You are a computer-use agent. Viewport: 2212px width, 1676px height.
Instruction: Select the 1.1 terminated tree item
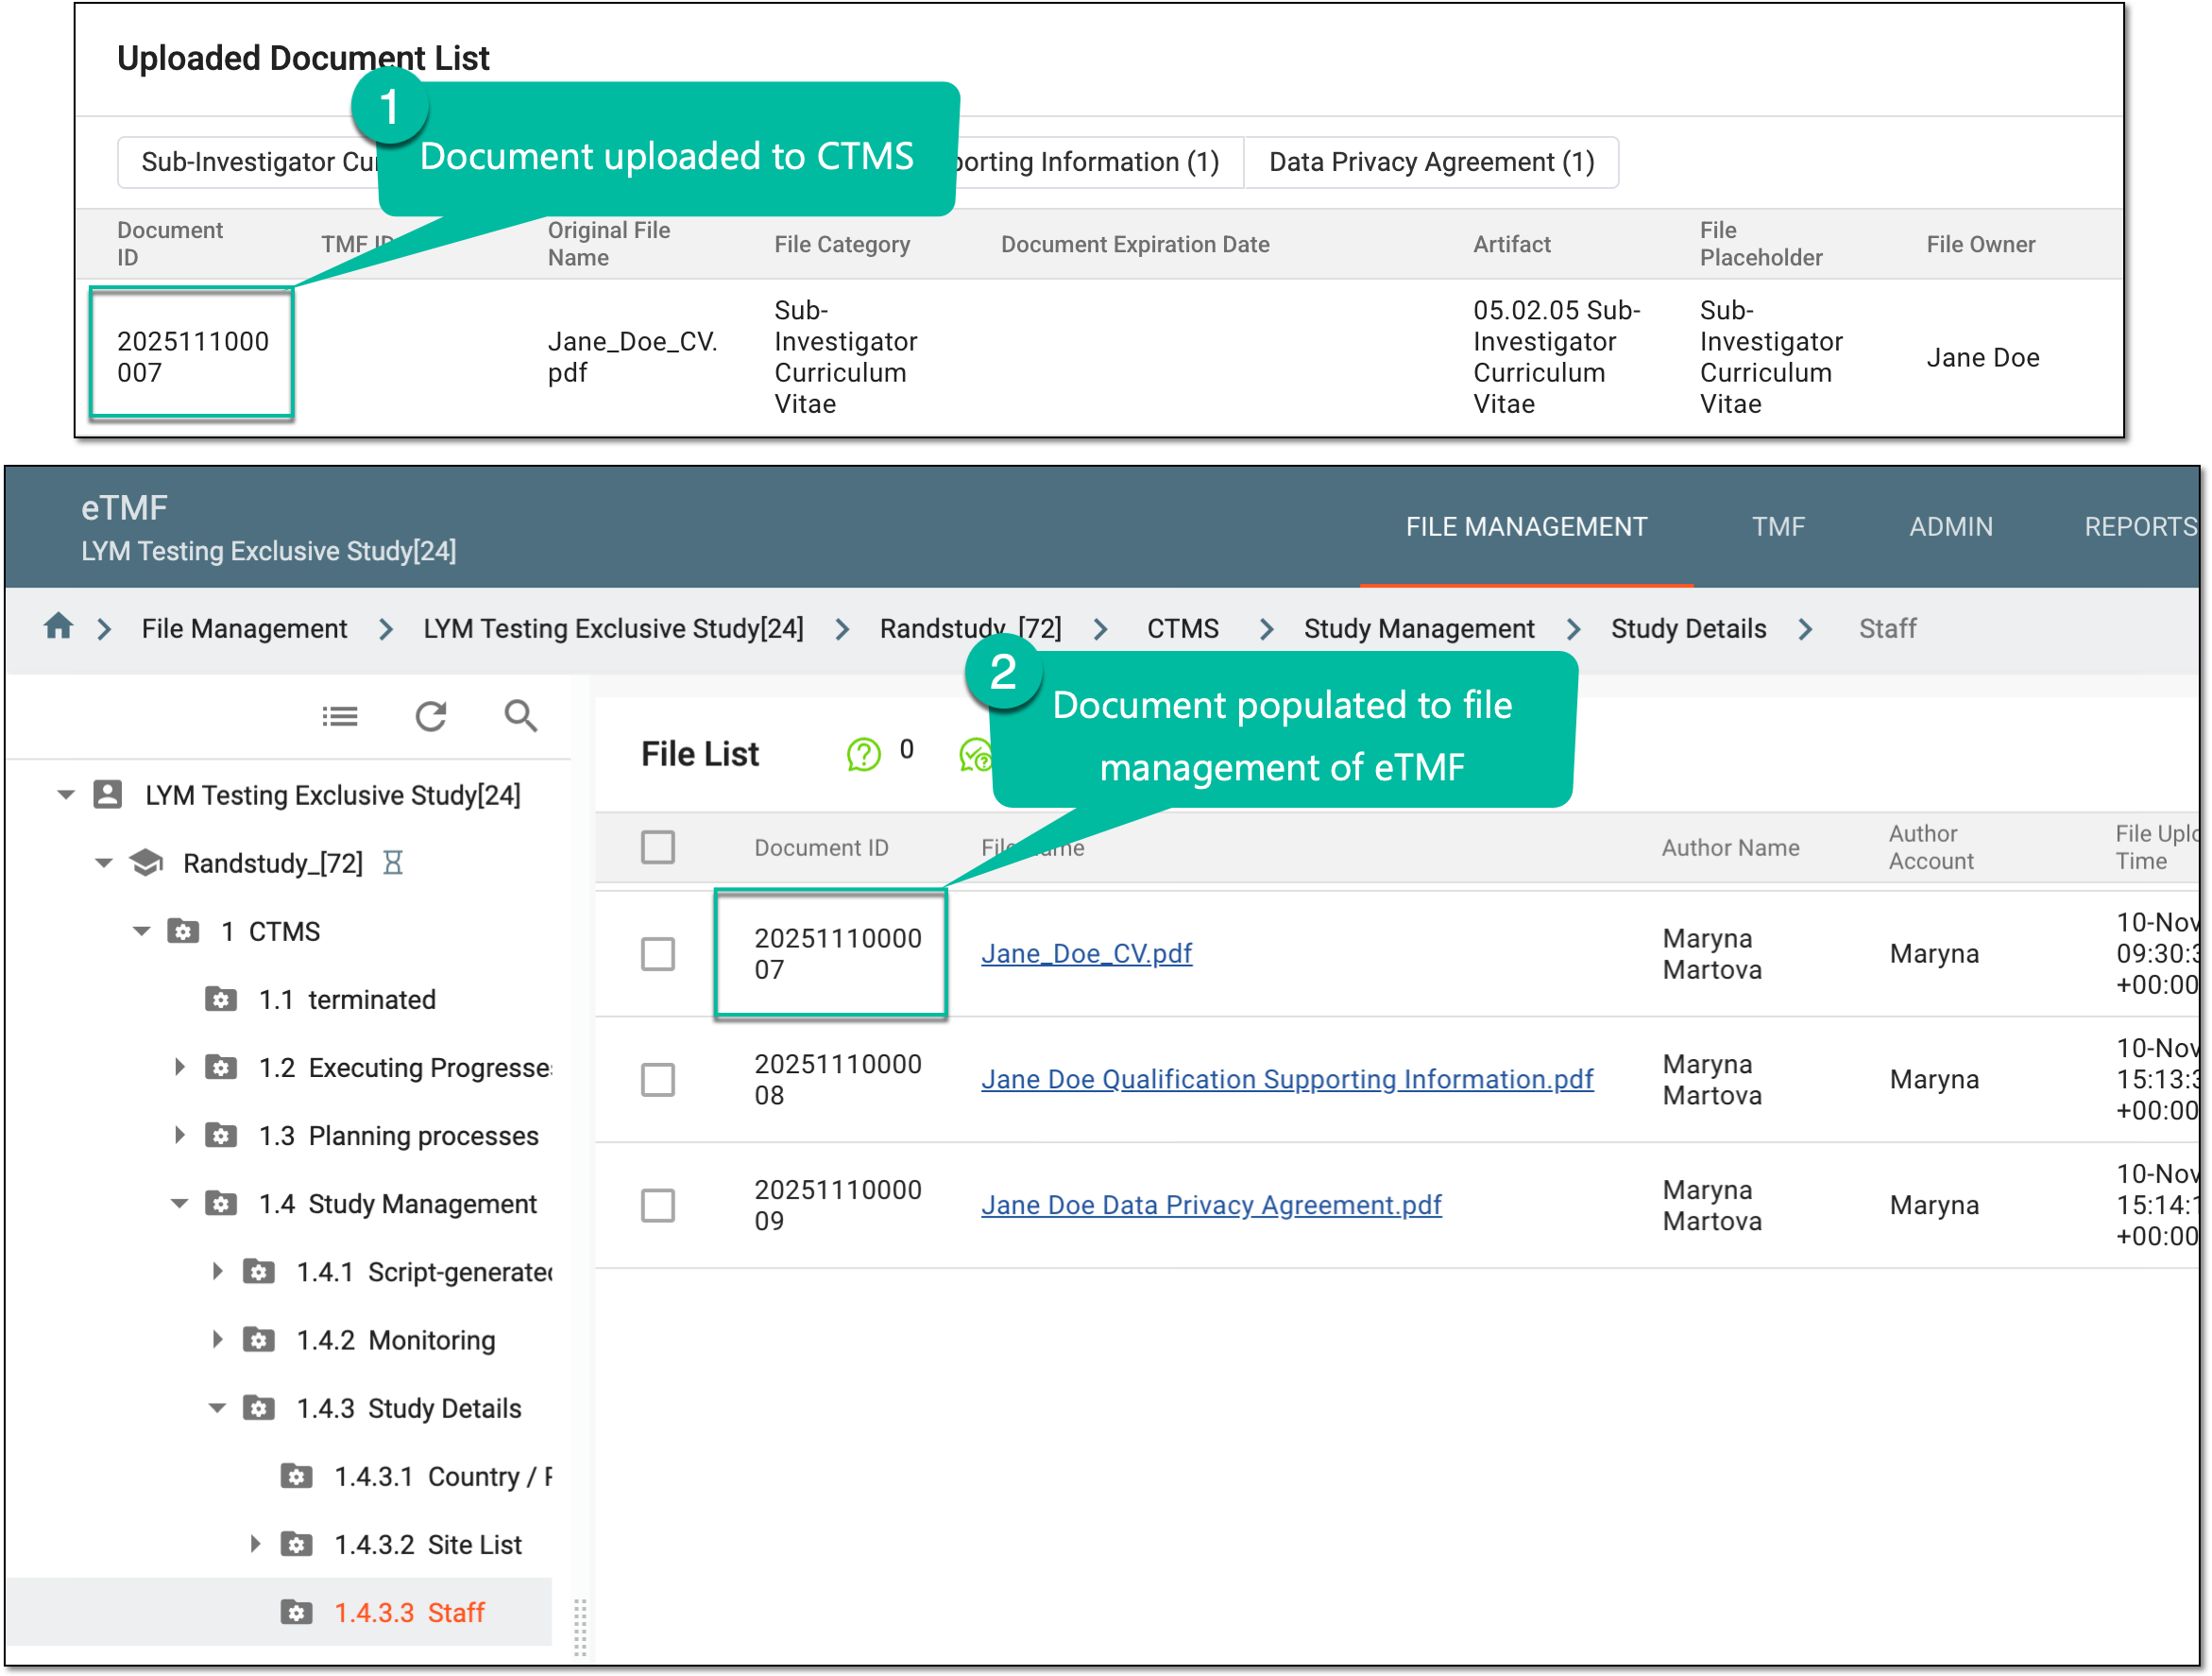click(347, 999)
